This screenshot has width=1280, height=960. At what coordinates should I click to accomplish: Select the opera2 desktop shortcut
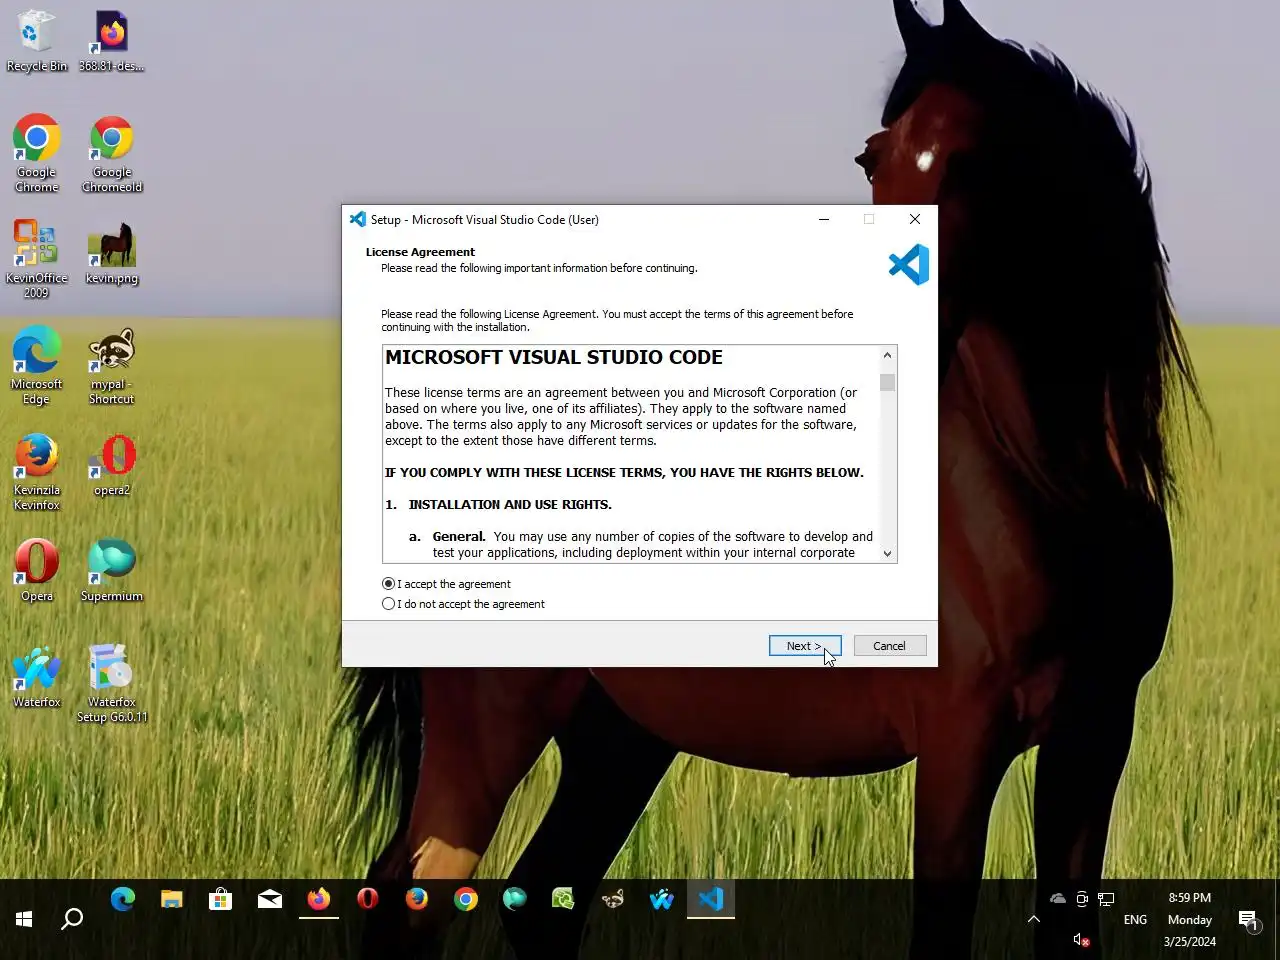pyautogui.click(x=112, y=465)
